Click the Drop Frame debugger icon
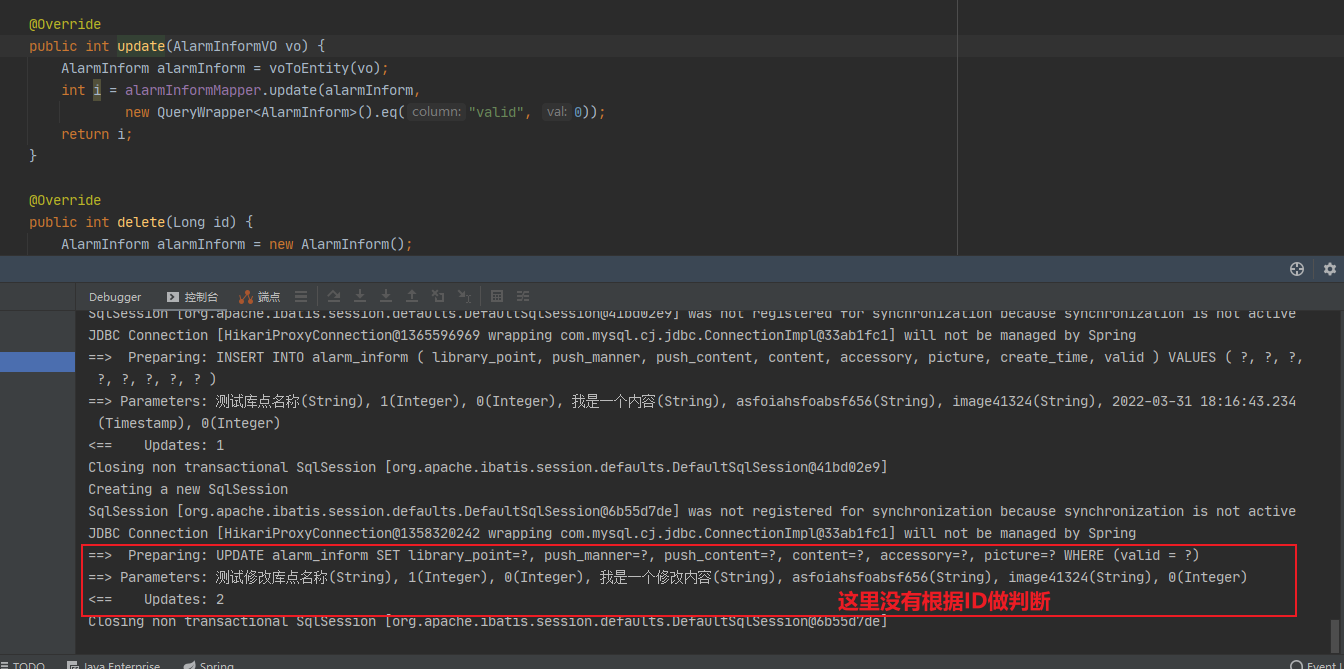The image size is (1344, 669). pos(438,297)
